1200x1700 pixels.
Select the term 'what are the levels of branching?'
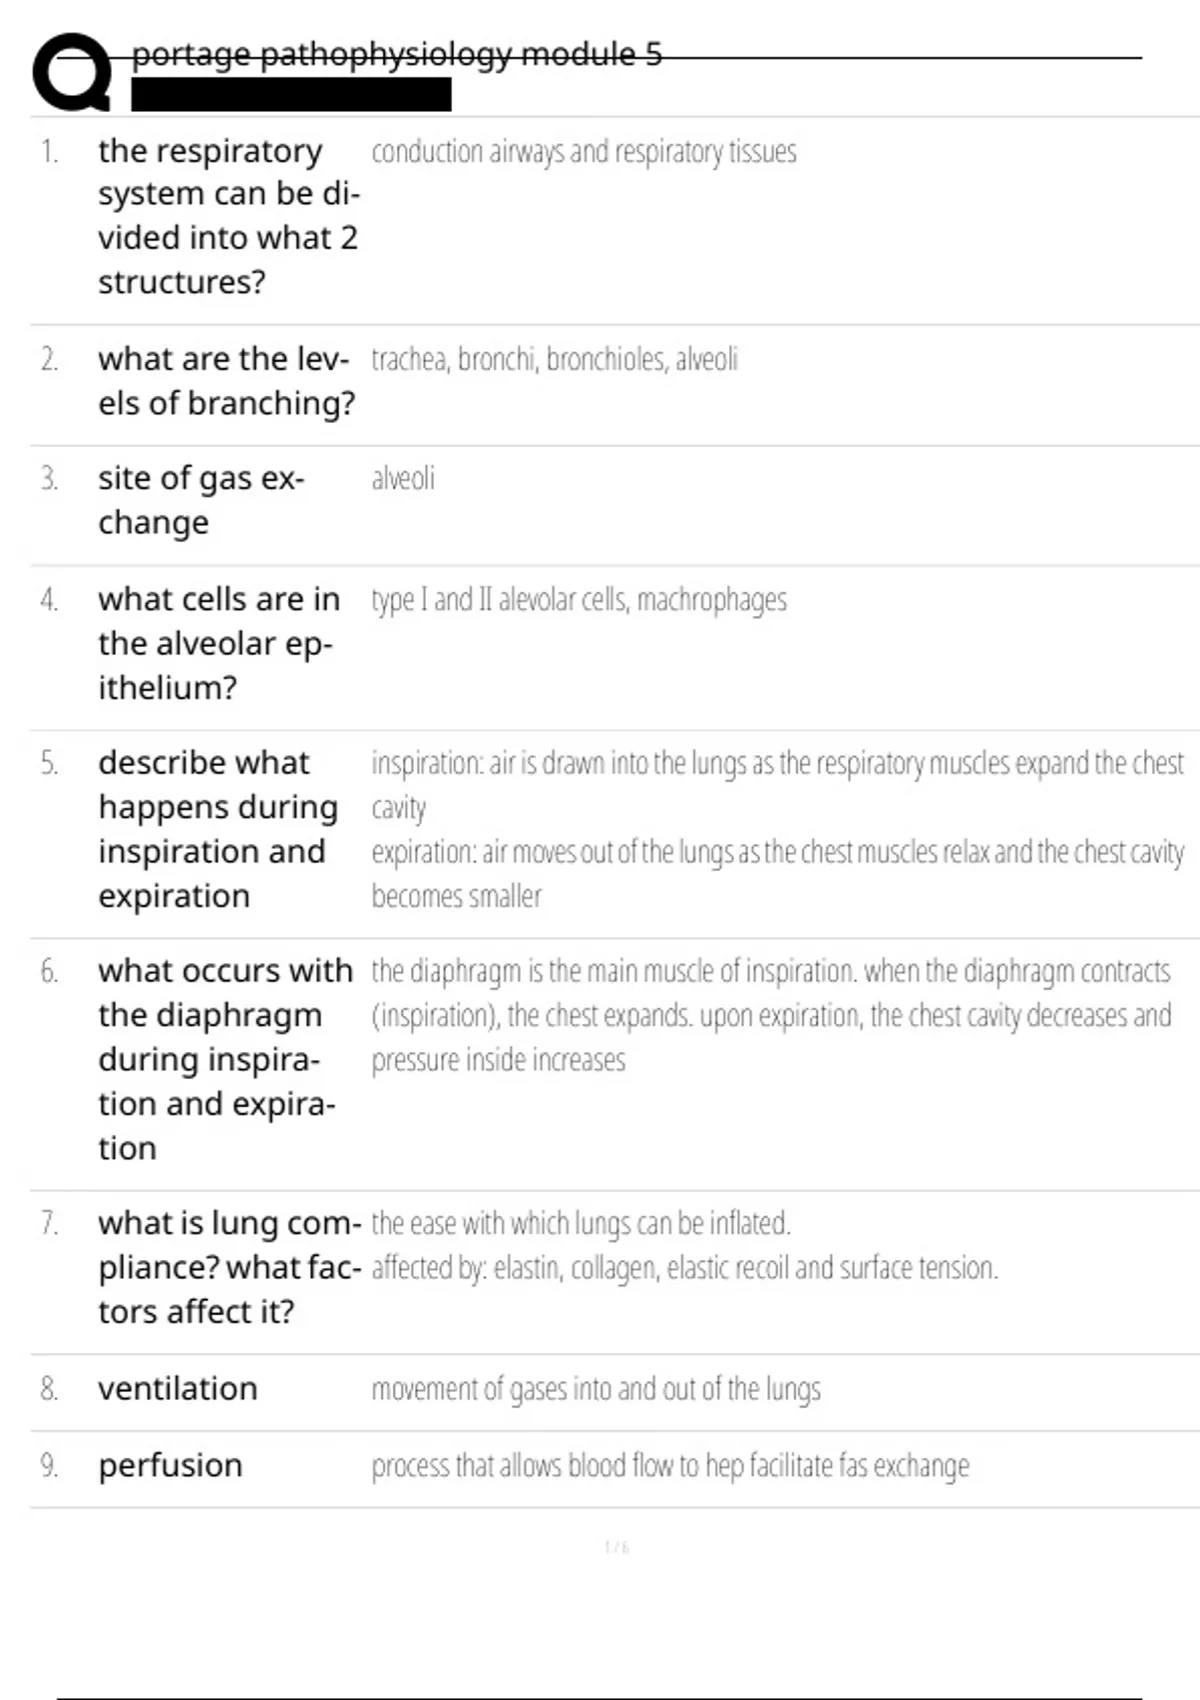tap(227, 381)
